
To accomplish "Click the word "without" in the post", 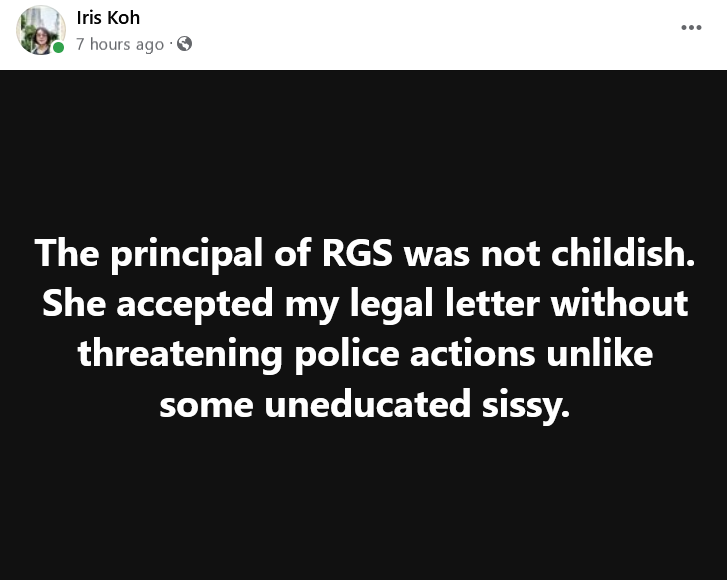I will point(622,303).
